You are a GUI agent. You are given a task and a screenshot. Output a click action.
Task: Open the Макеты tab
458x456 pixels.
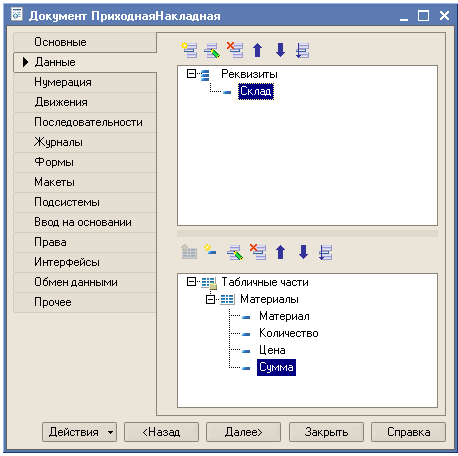pos(85,182)
